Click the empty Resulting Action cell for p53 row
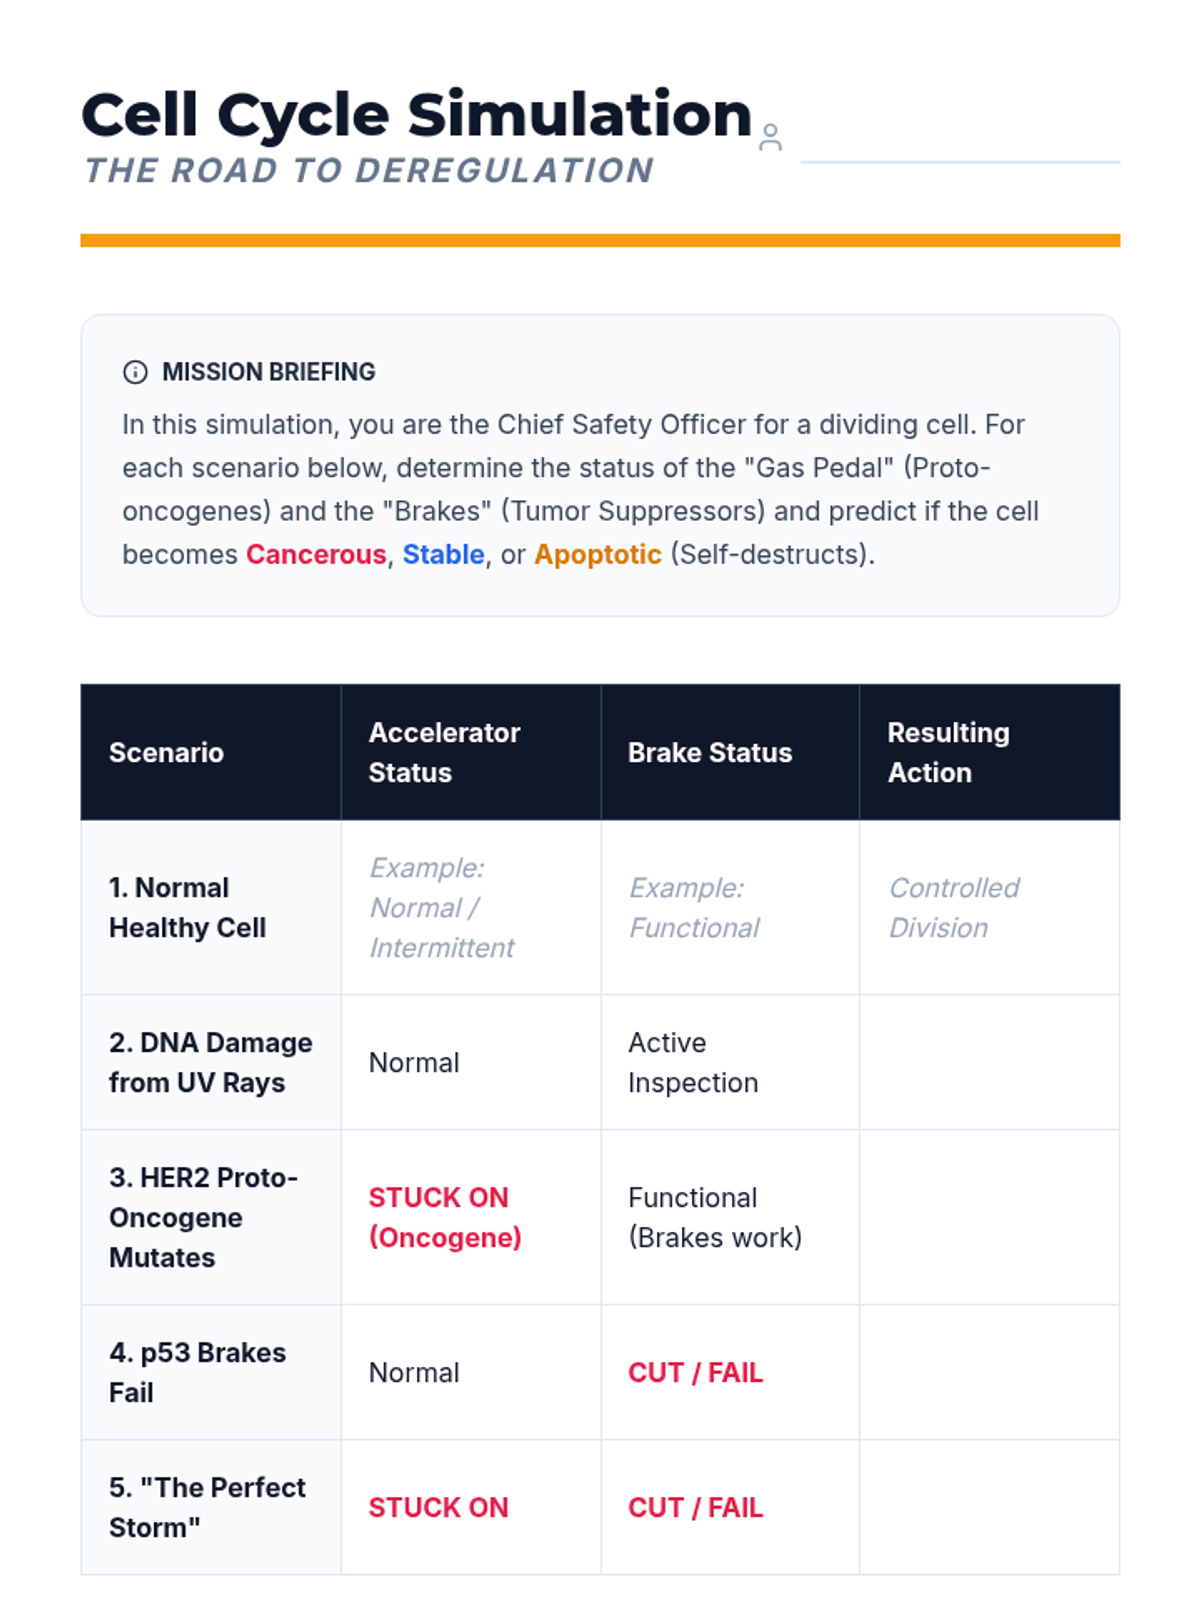Screen dimensions: 1200x1600 click(x=989, y=1372)
